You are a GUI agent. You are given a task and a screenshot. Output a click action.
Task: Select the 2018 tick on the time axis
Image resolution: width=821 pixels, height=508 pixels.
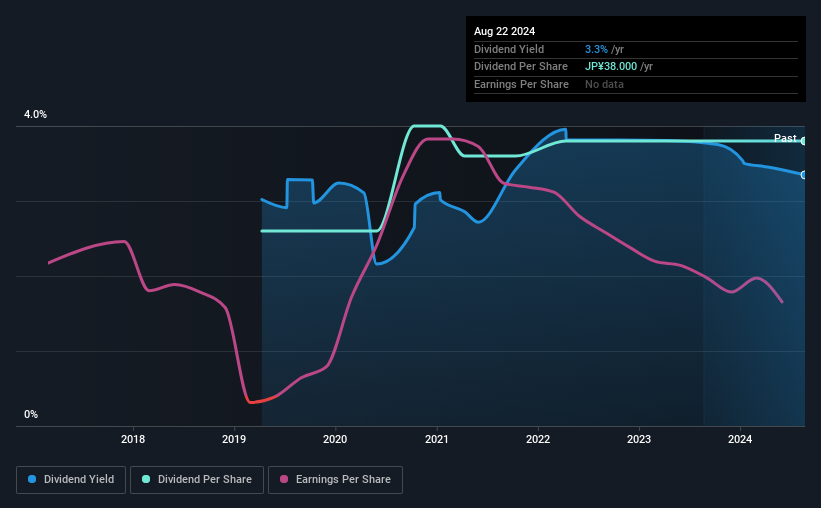(x=133, y=439)
